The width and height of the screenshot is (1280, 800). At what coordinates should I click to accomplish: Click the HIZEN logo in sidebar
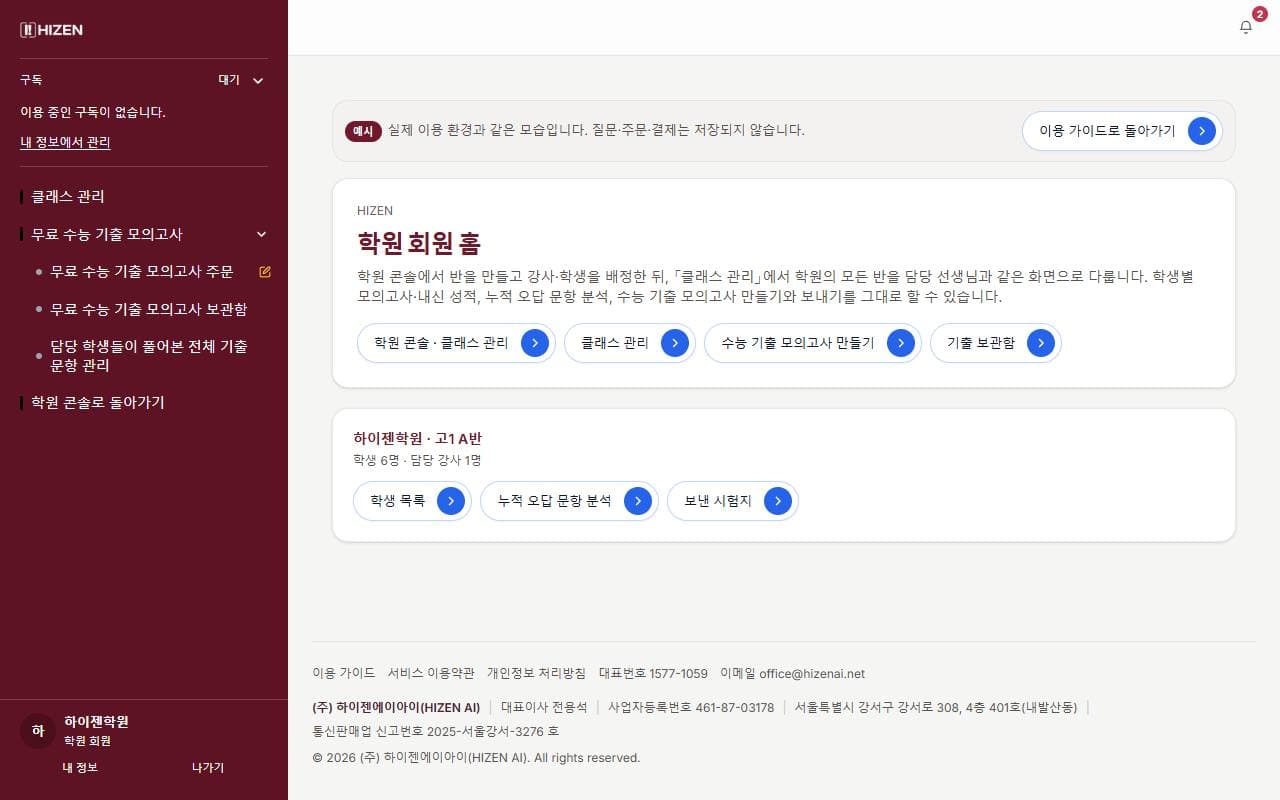point(52,30)
